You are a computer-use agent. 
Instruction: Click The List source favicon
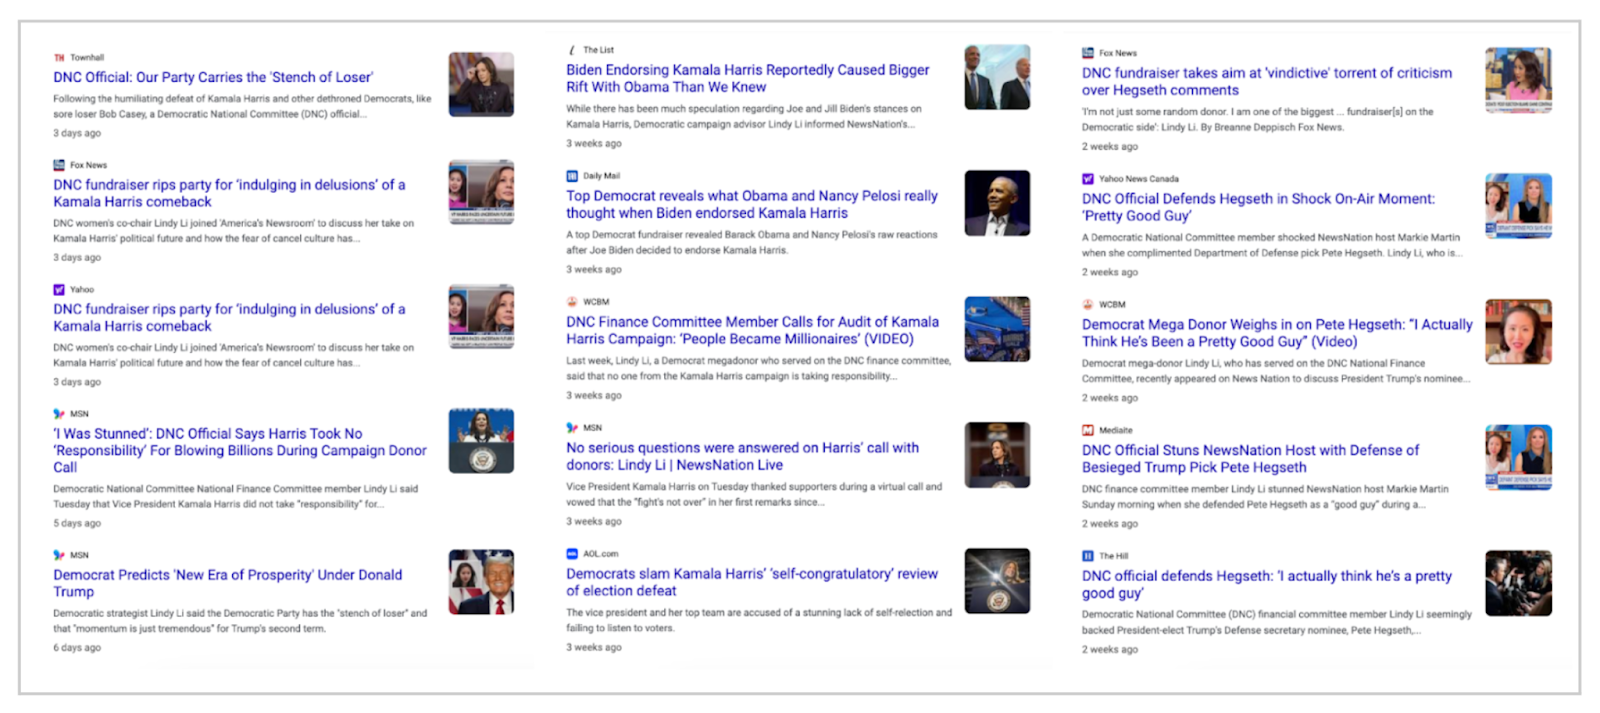572,50
